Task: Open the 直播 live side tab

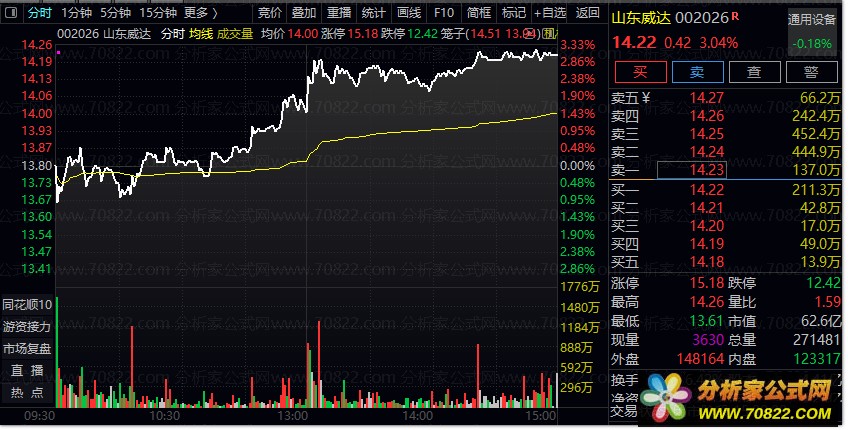Action: tap(27, 371)
